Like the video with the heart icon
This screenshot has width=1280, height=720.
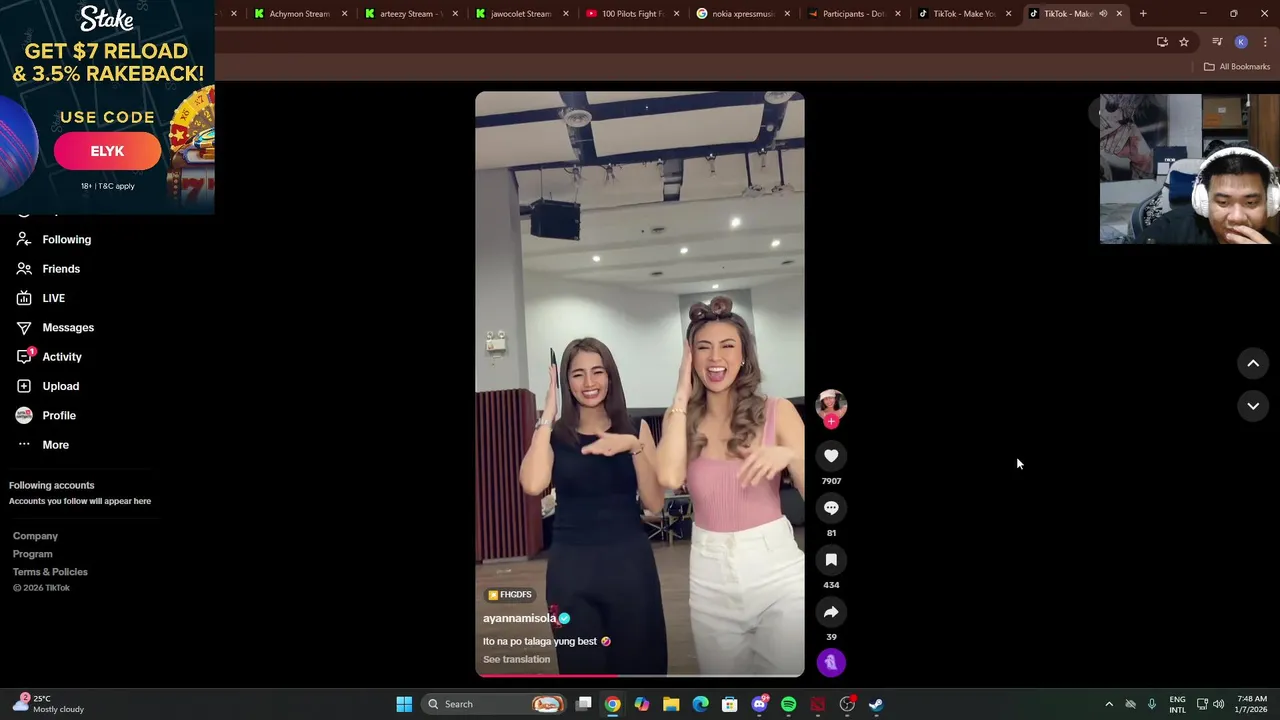[831, 456]
